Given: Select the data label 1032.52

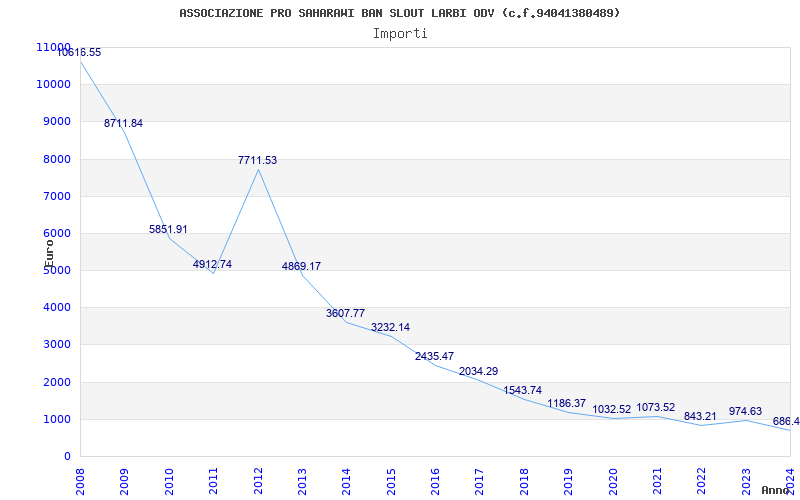Looking at the screenshot, I should (612, 409).
